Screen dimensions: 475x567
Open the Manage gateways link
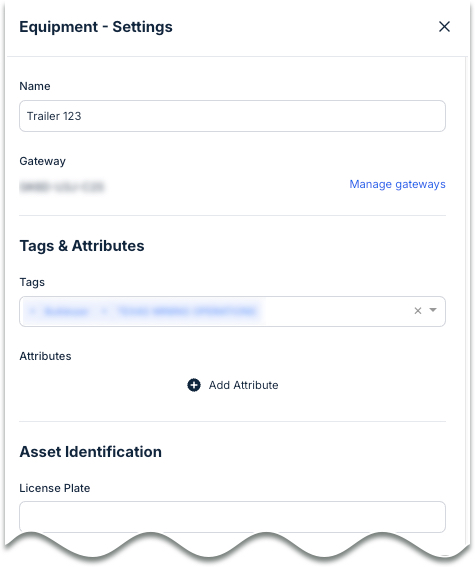pyautogui.click(x=397, y=184)
